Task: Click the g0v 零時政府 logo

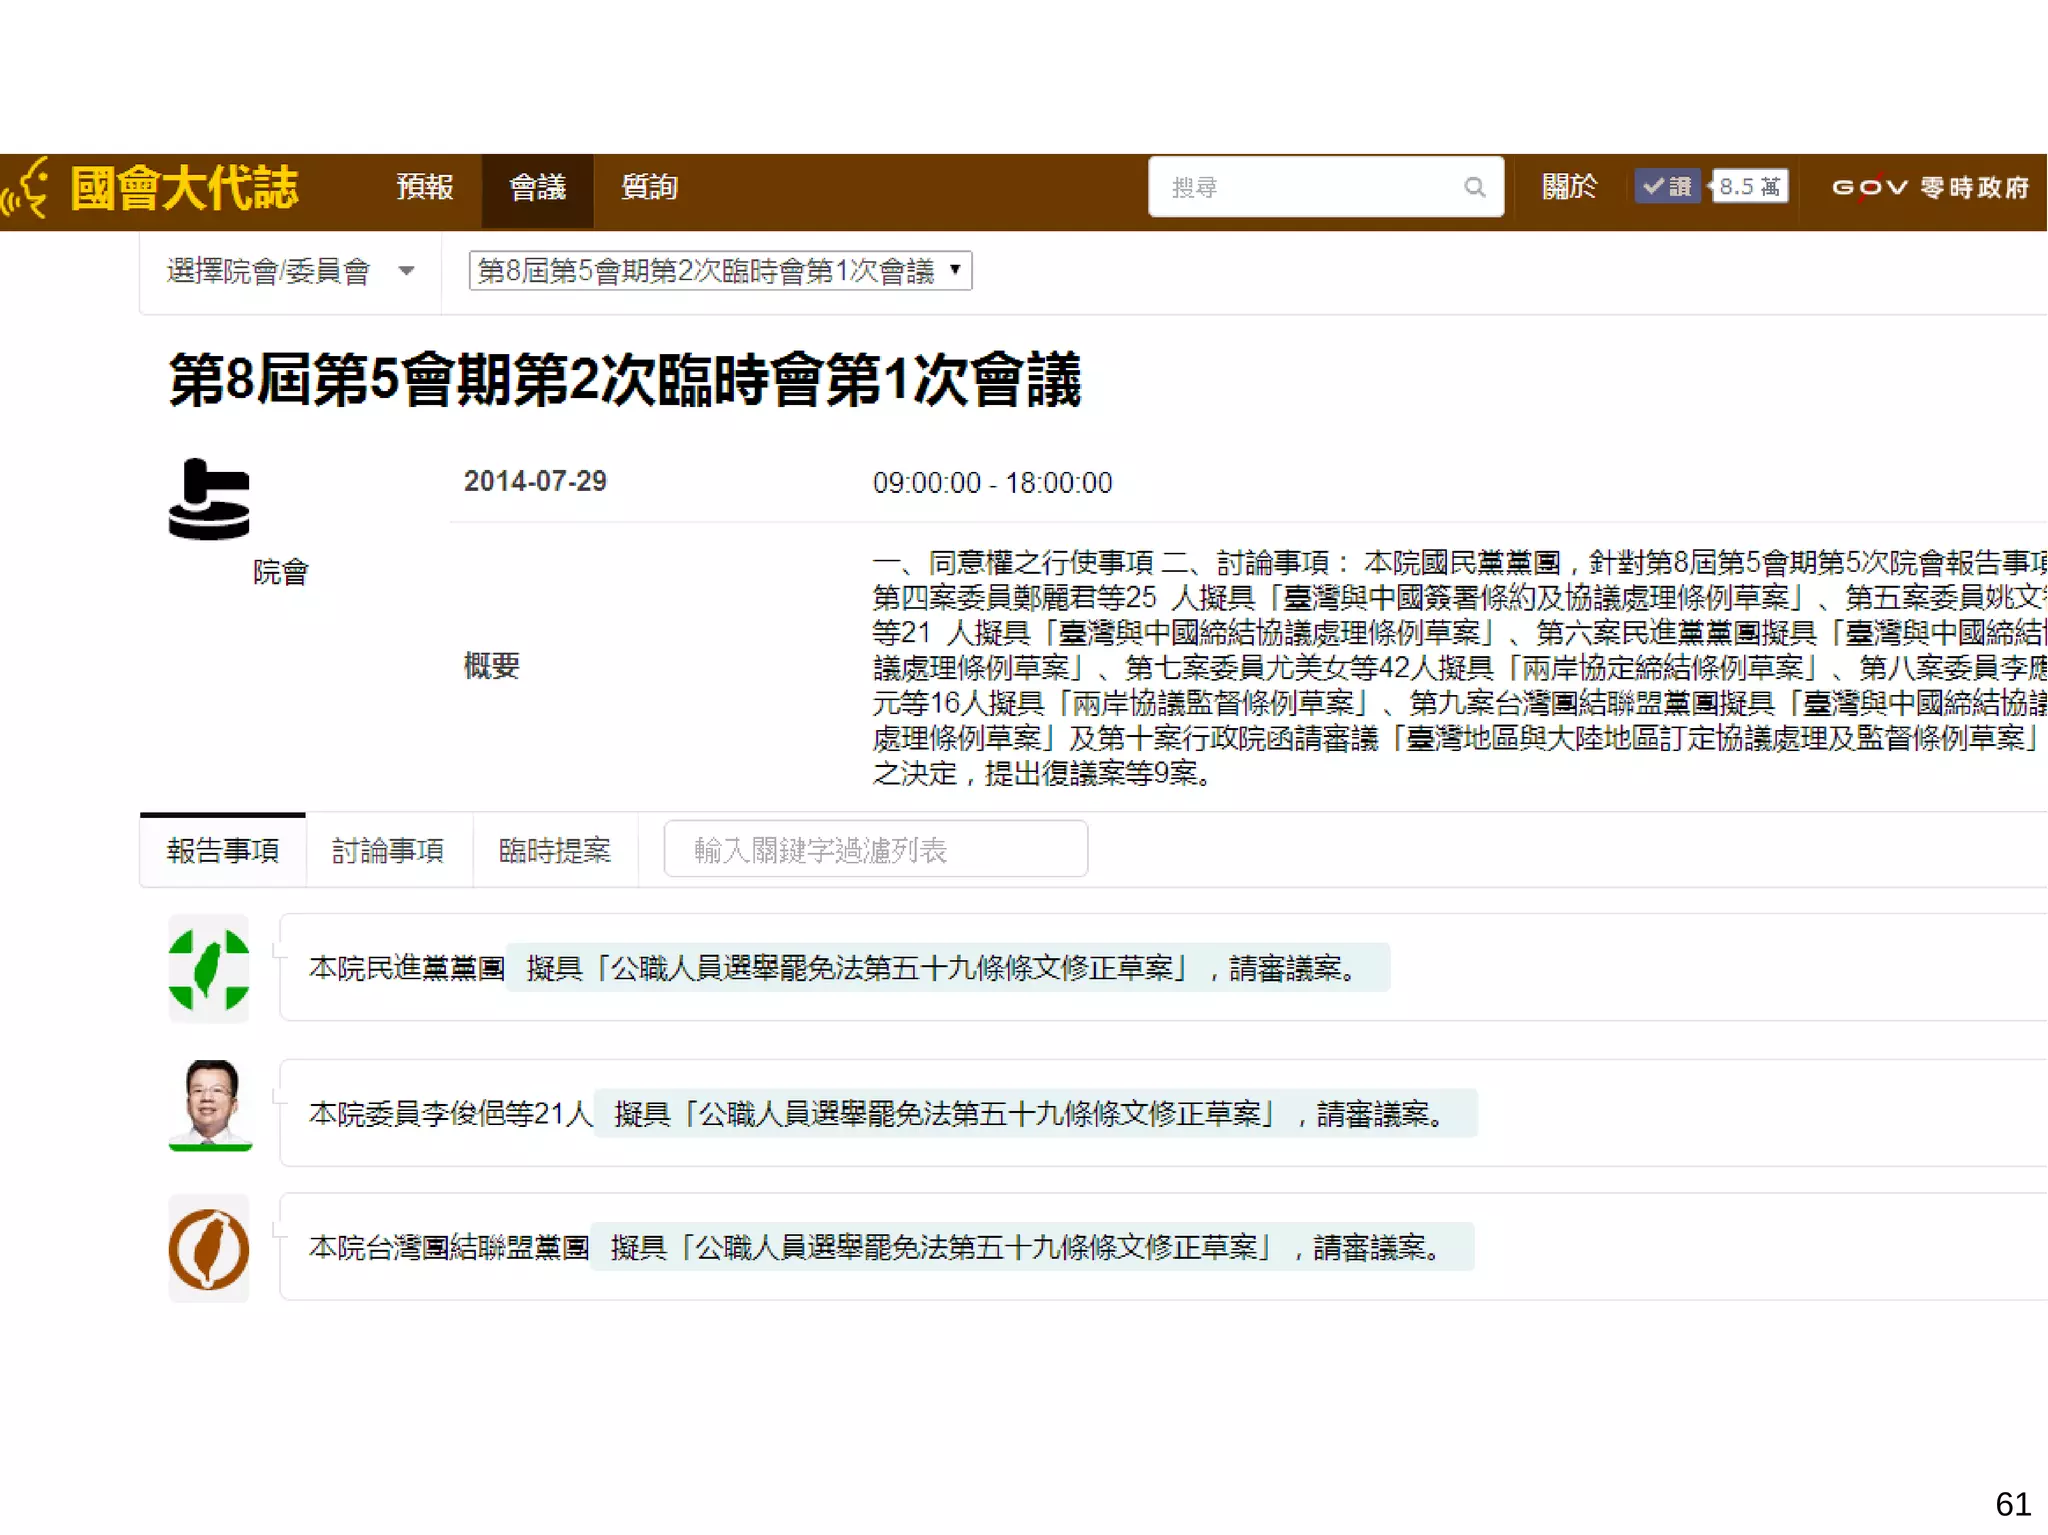Action: click(x=1929, y=187)
